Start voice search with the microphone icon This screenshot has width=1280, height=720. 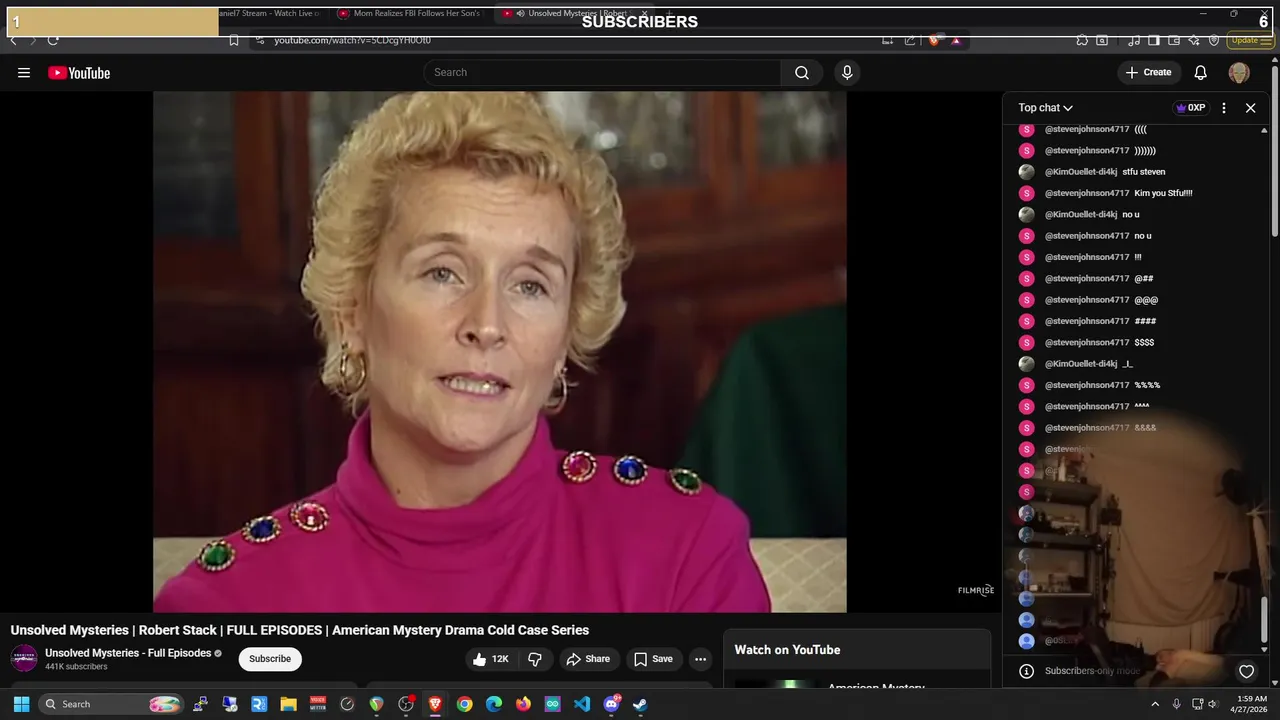[x=847, y=73]
